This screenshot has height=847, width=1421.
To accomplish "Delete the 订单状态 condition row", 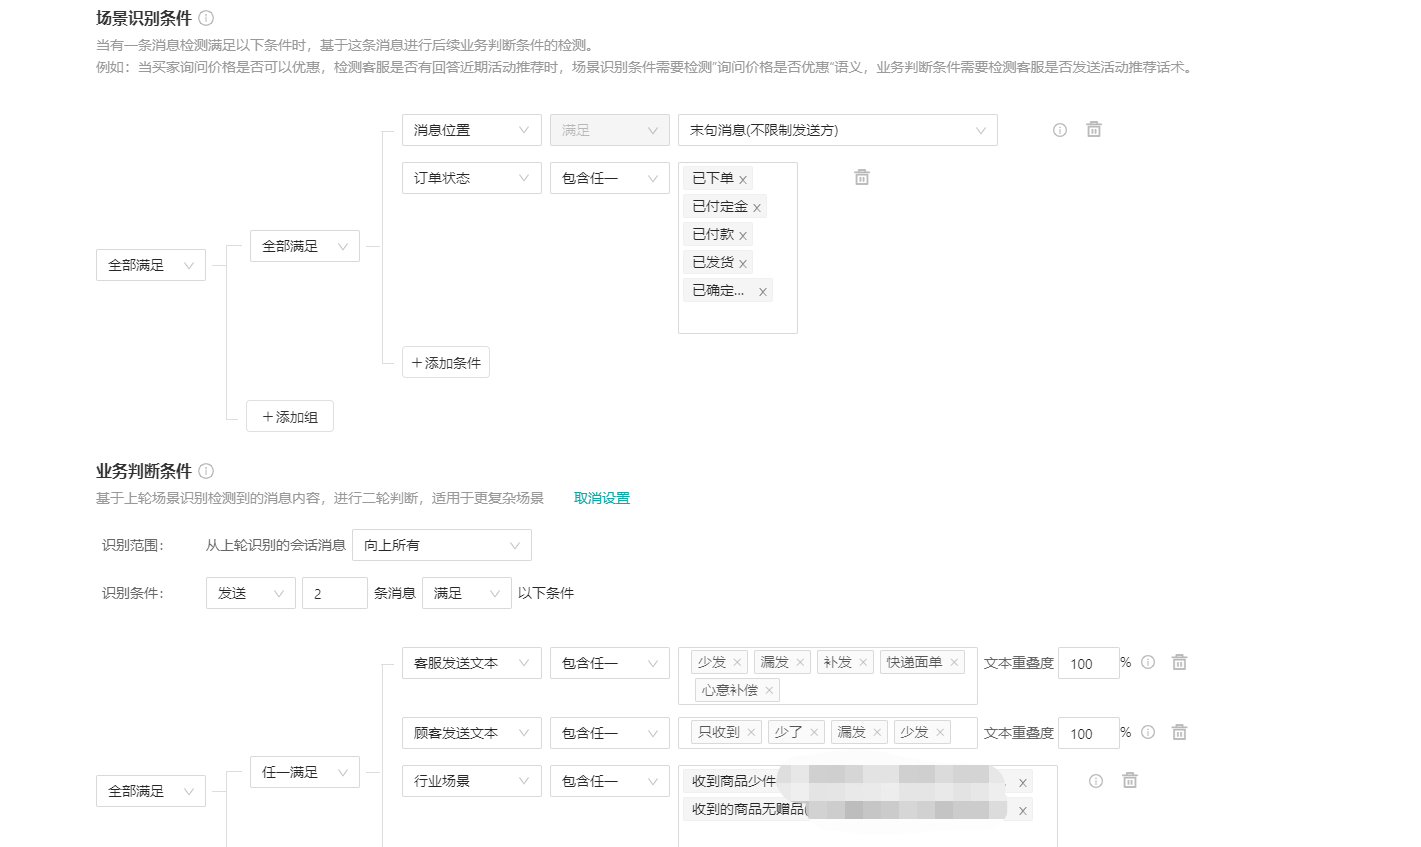I will 862,177.
